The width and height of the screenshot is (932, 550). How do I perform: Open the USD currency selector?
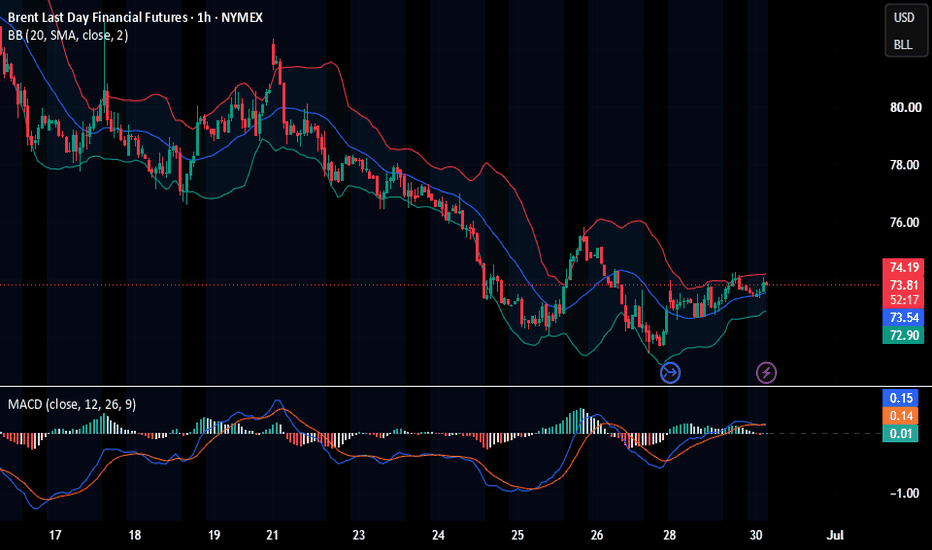pyautogui.click(x=904, y=18)
